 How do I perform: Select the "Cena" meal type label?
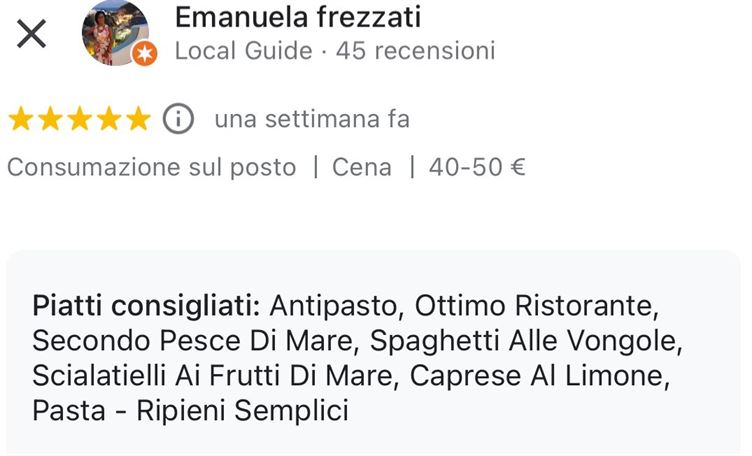click(x=361, y=167)
